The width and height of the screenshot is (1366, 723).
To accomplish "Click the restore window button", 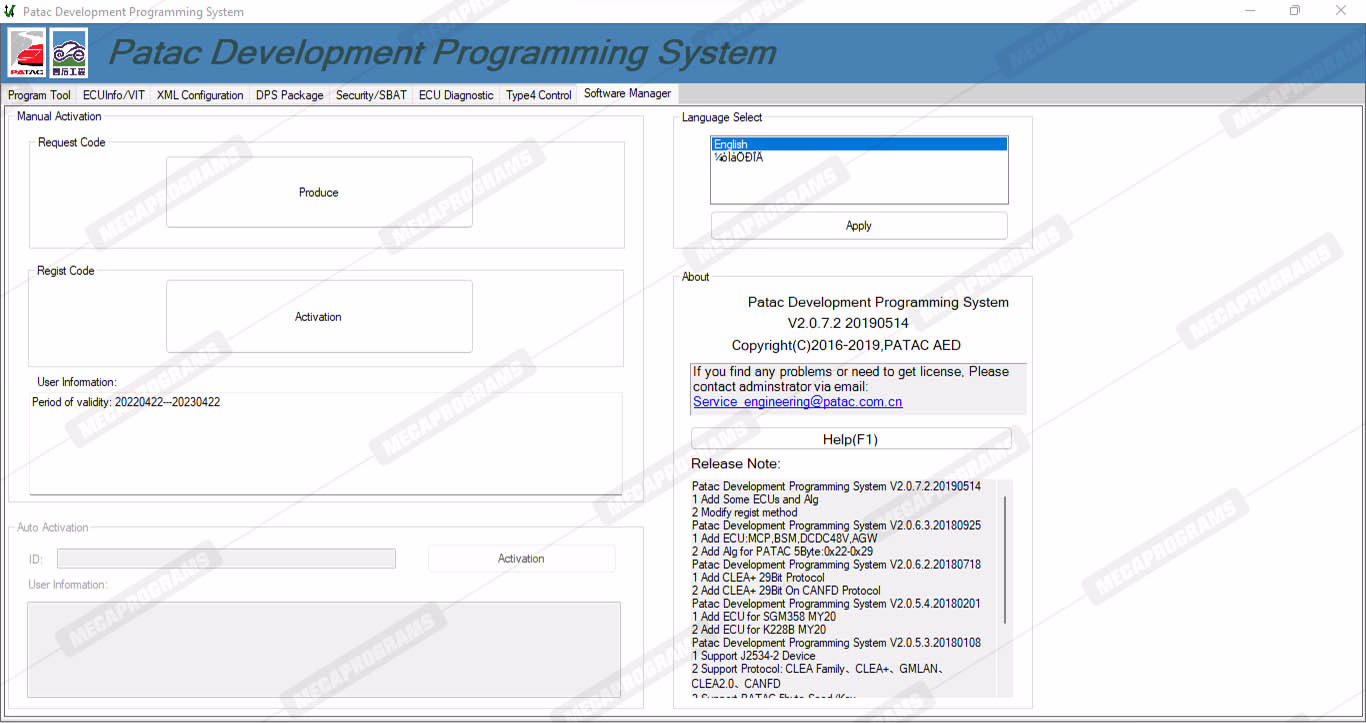I will pos(1295,11).
